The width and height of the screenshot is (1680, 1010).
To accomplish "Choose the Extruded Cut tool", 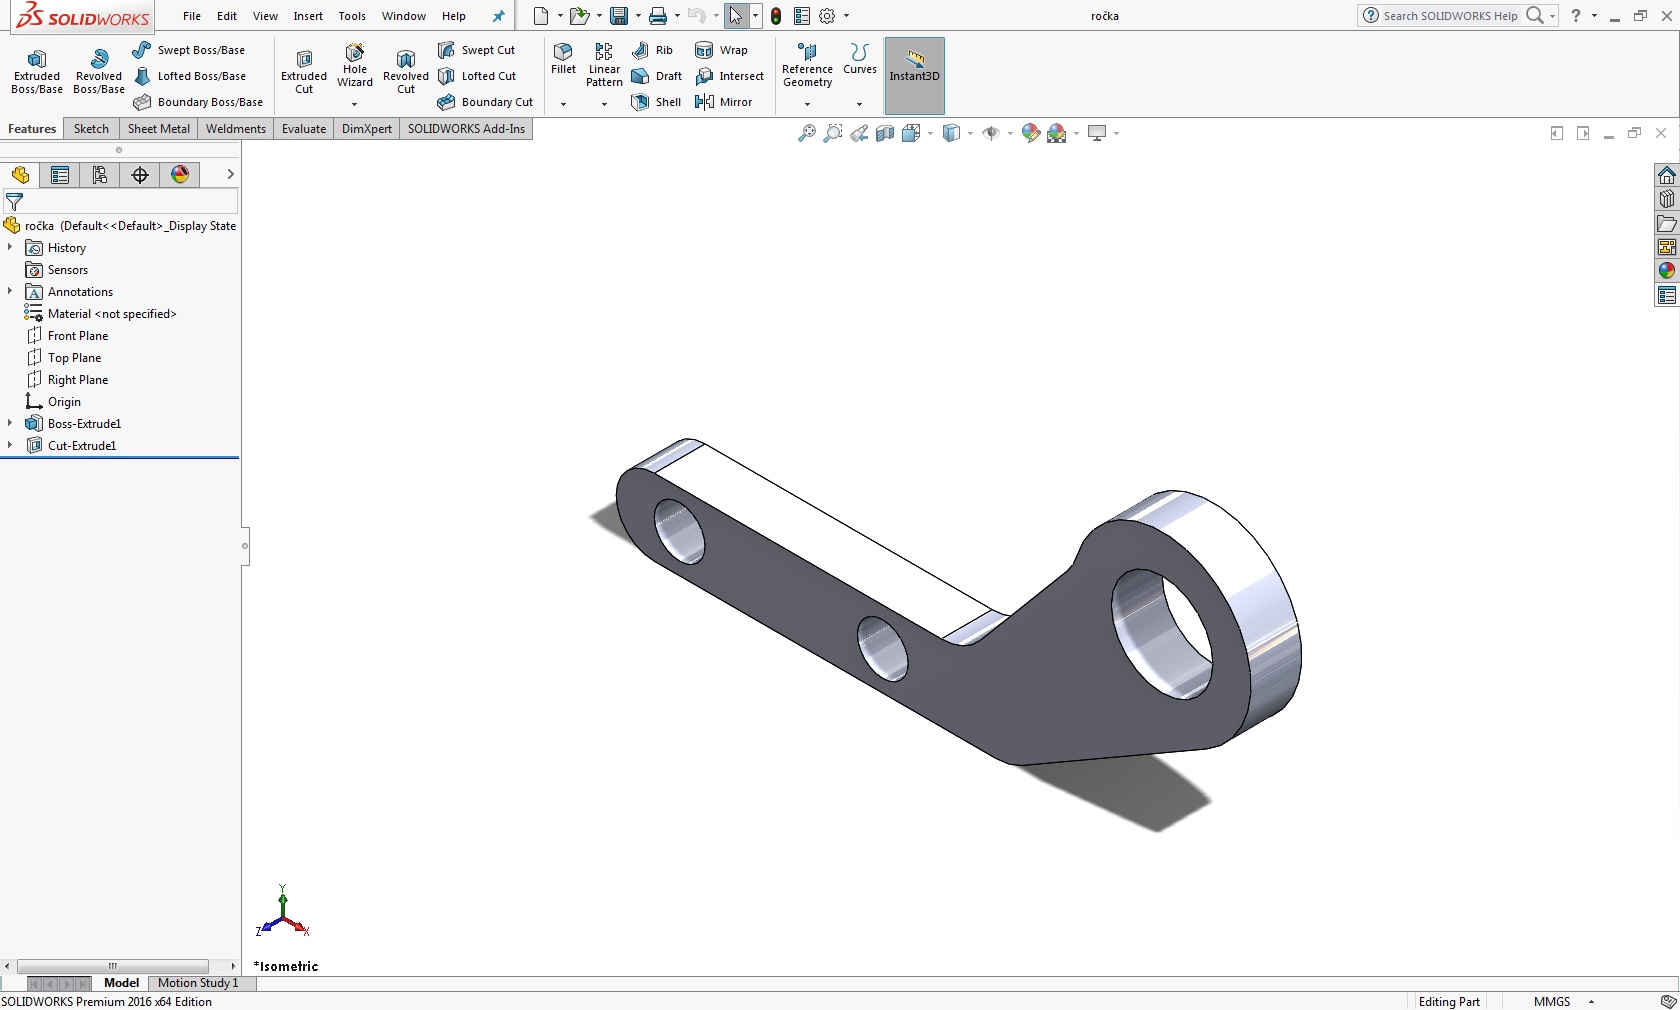I will point(304,71).
